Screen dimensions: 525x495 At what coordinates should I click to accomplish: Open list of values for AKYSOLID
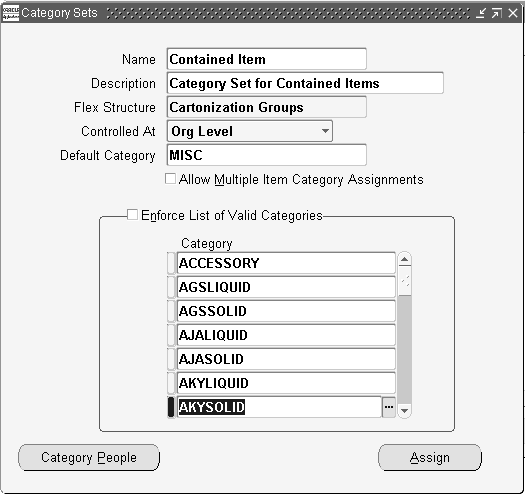pyautogui.click(x=388, y=407)
